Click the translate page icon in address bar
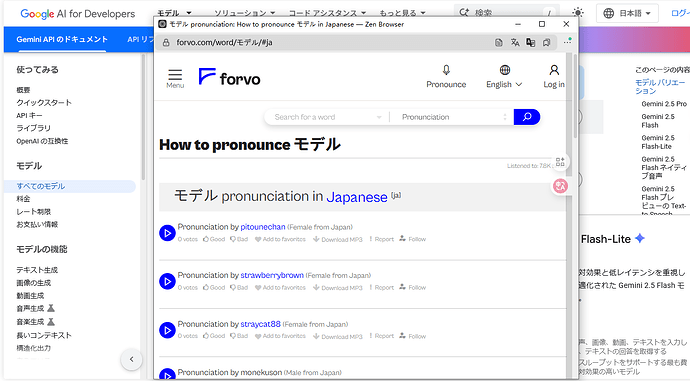This screenshot has height=381, width=690. (x=515, y=43)
